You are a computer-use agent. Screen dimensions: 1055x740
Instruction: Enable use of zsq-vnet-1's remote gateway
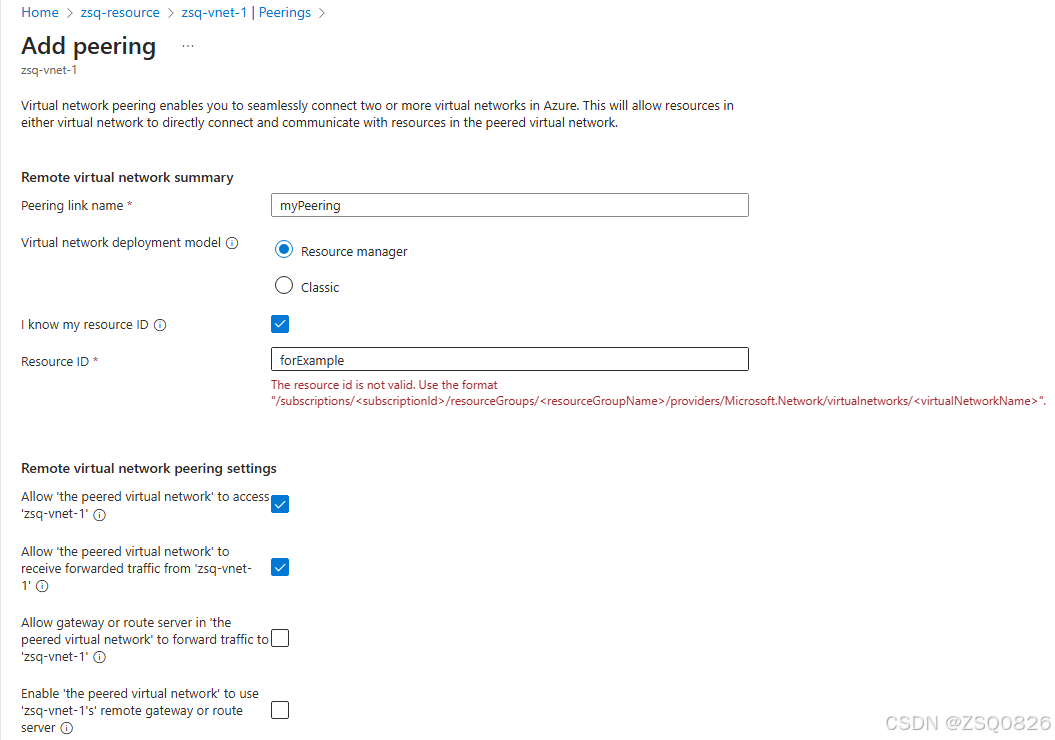coord(280,709)
